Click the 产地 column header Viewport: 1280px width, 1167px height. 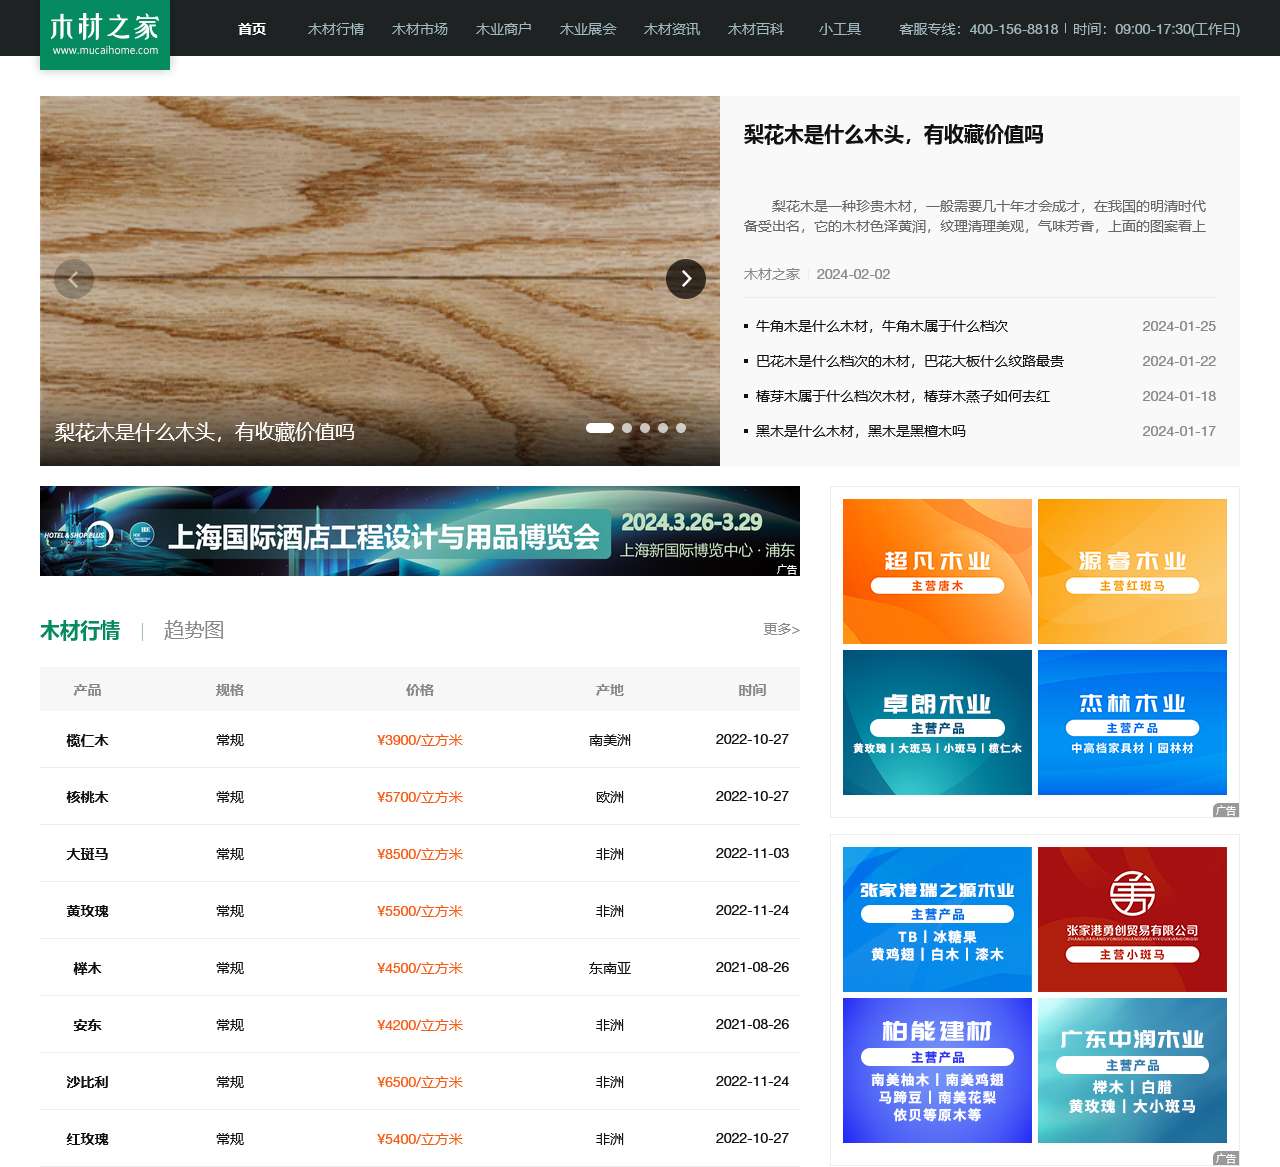point(610,690)
